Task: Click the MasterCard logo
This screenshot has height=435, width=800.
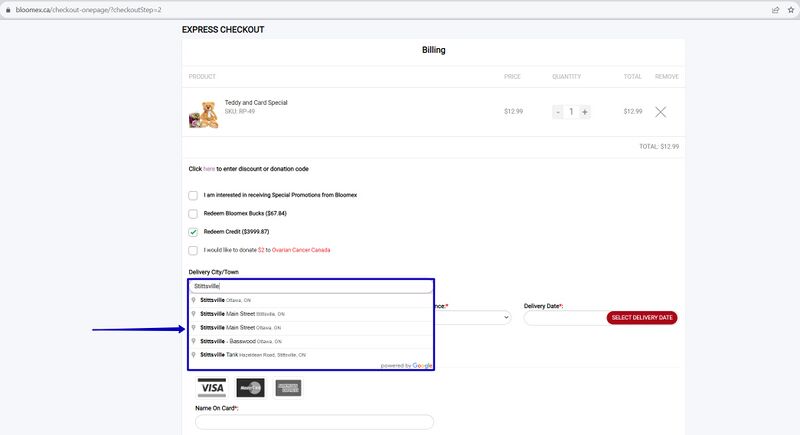Action: tap(250, 388)
